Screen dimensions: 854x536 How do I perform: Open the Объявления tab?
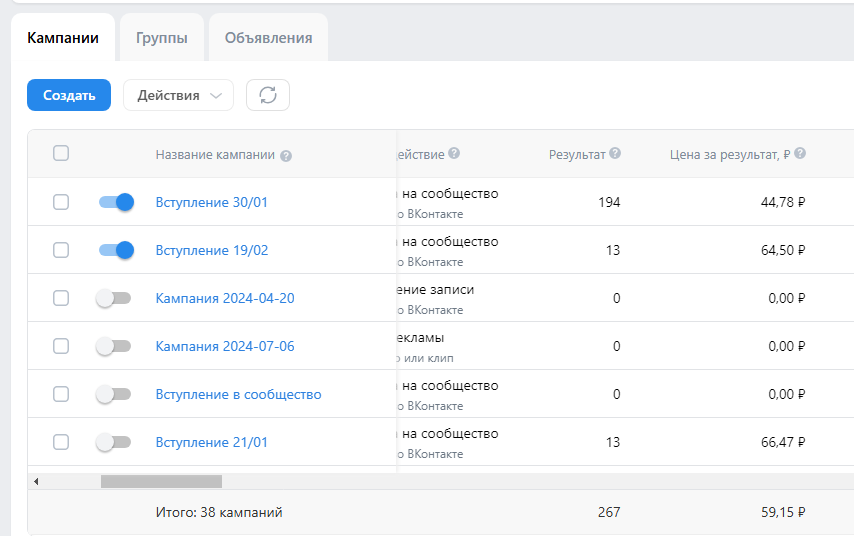[268, 38]
